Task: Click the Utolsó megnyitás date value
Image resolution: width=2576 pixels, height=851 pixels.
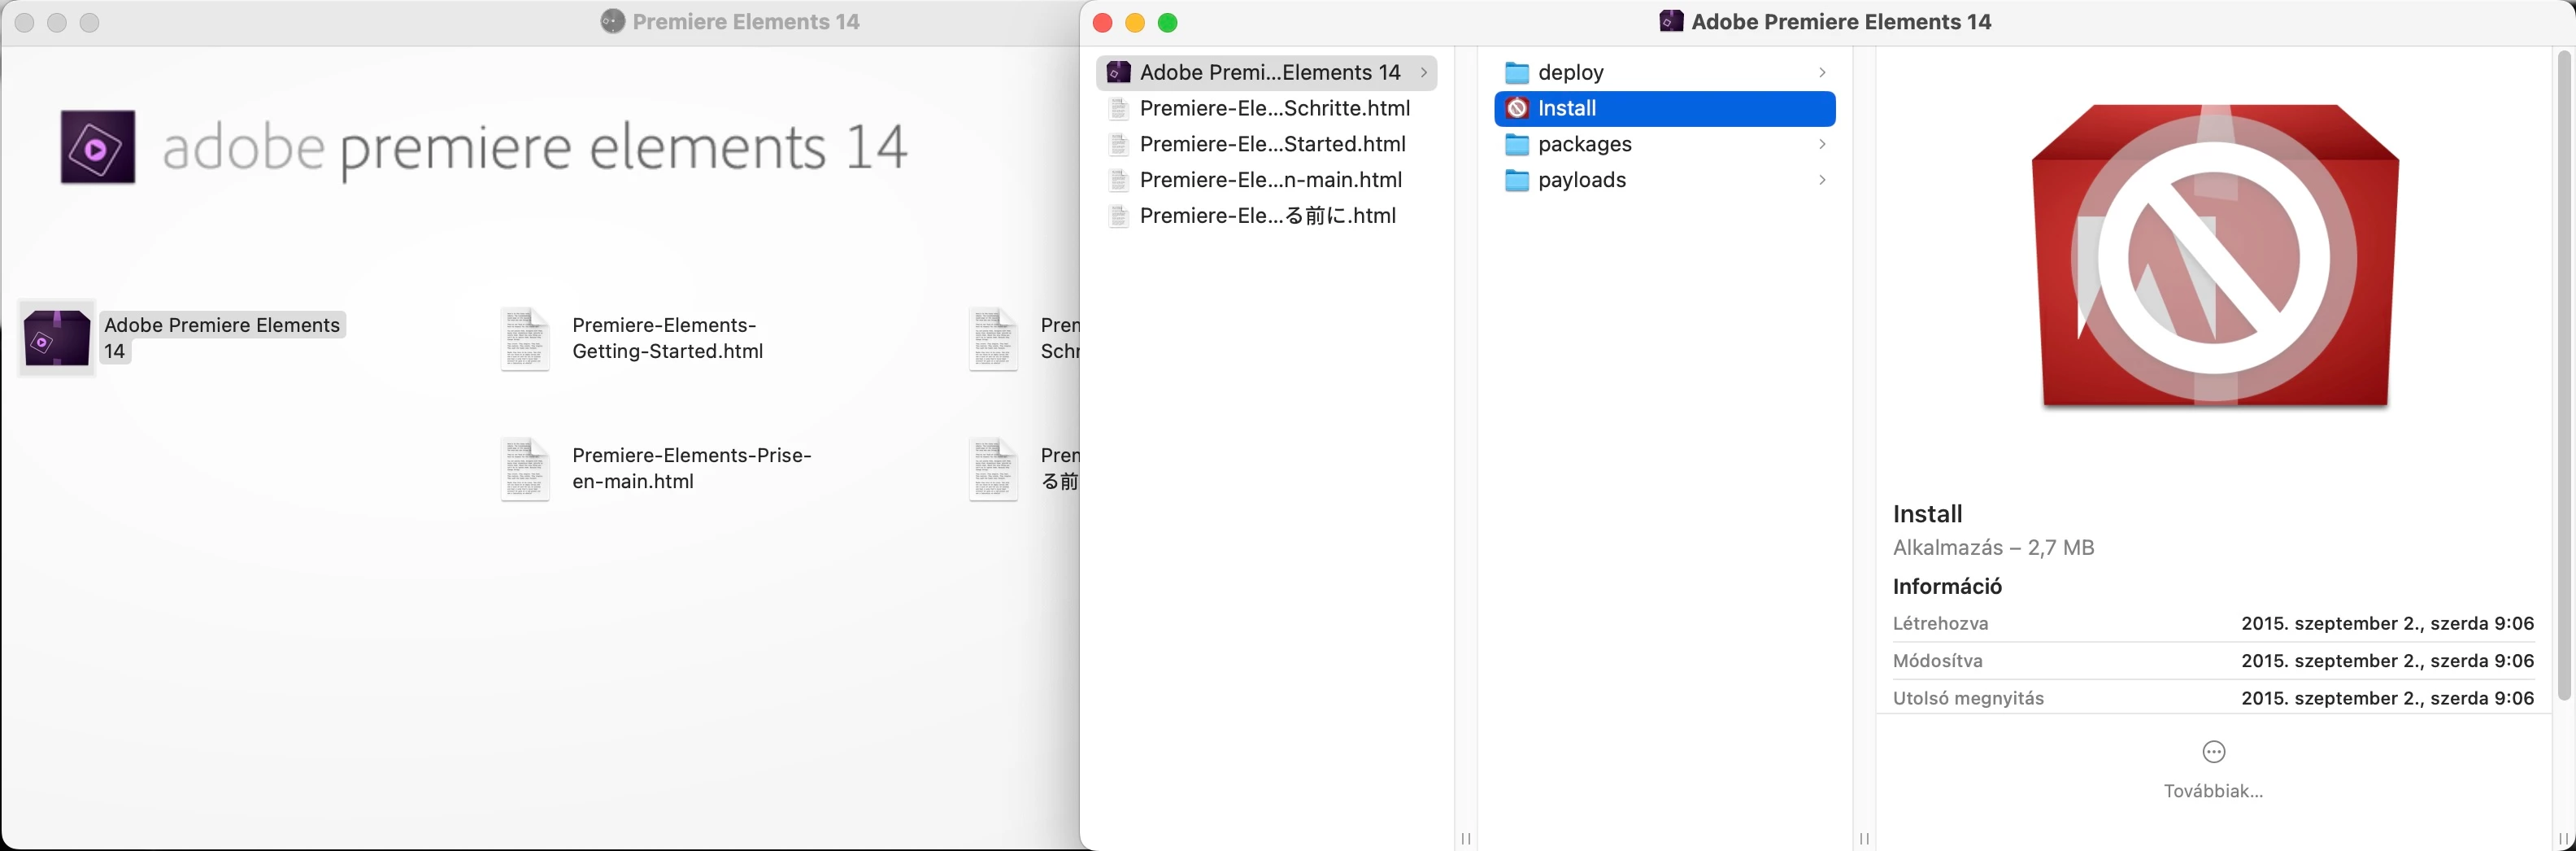Action: pyautogui.click(x=2387, y=698)
